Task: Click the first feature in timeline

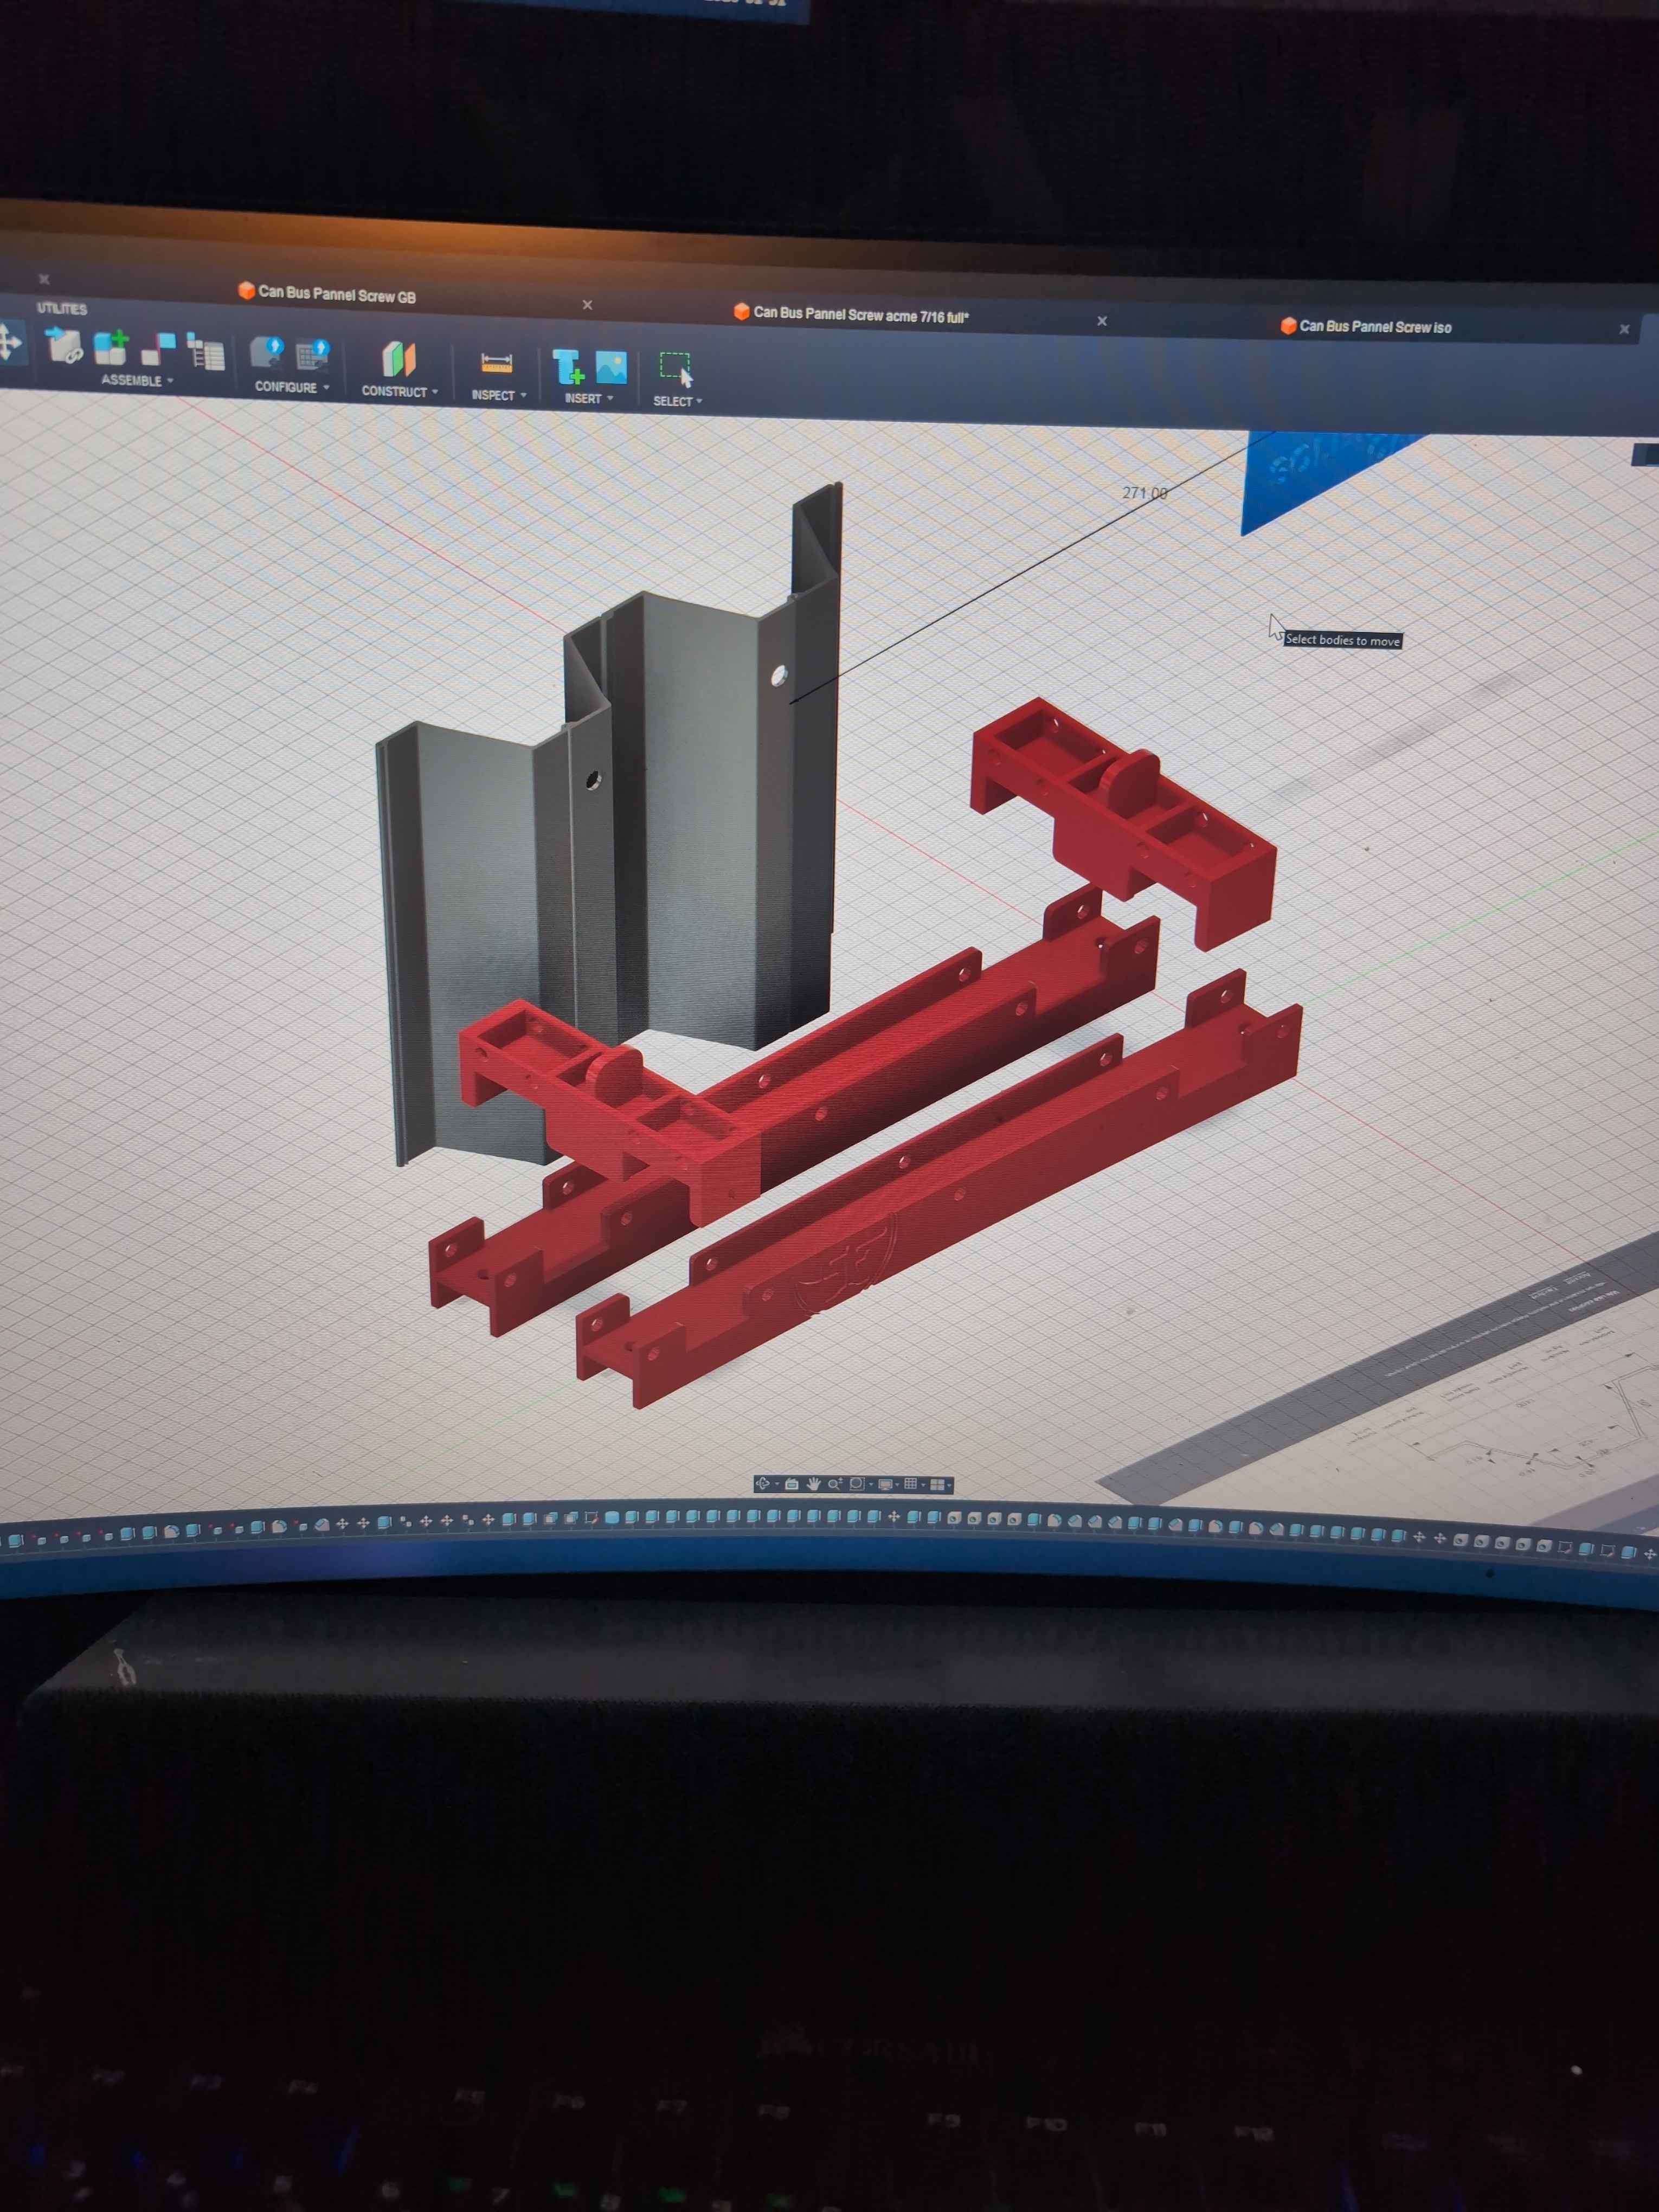Action: 14,1541
